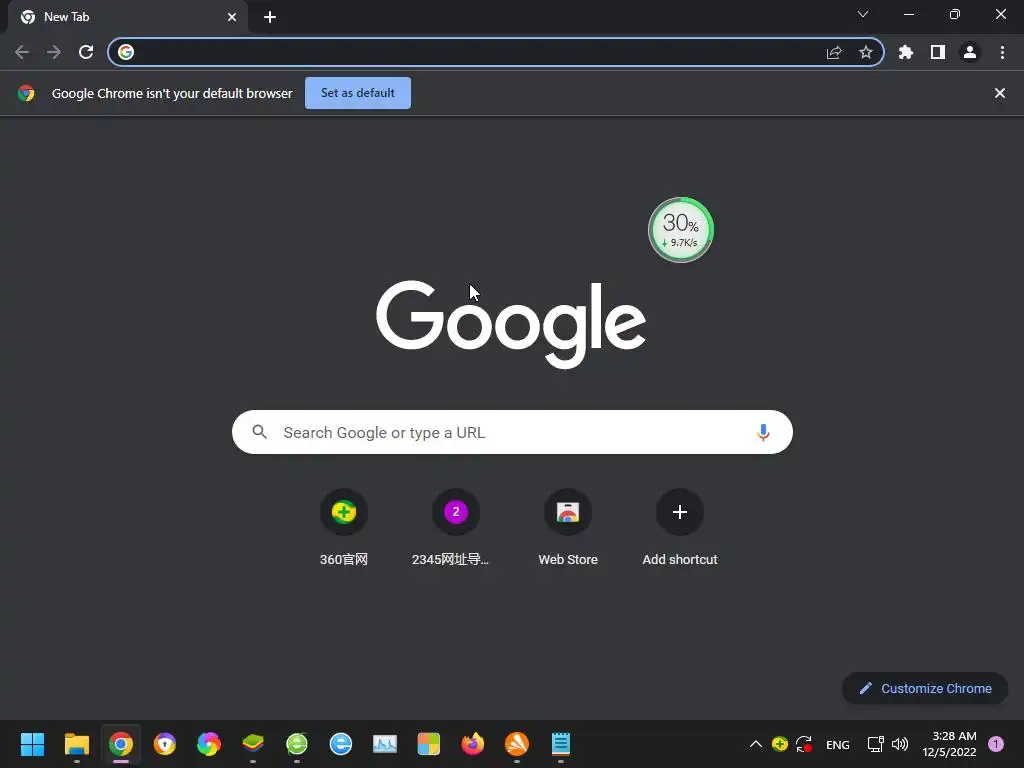The height and width of the screenshot is (768, 1024).
Task: Click the ENG language indicator
Action: click(x=838, y=744)
